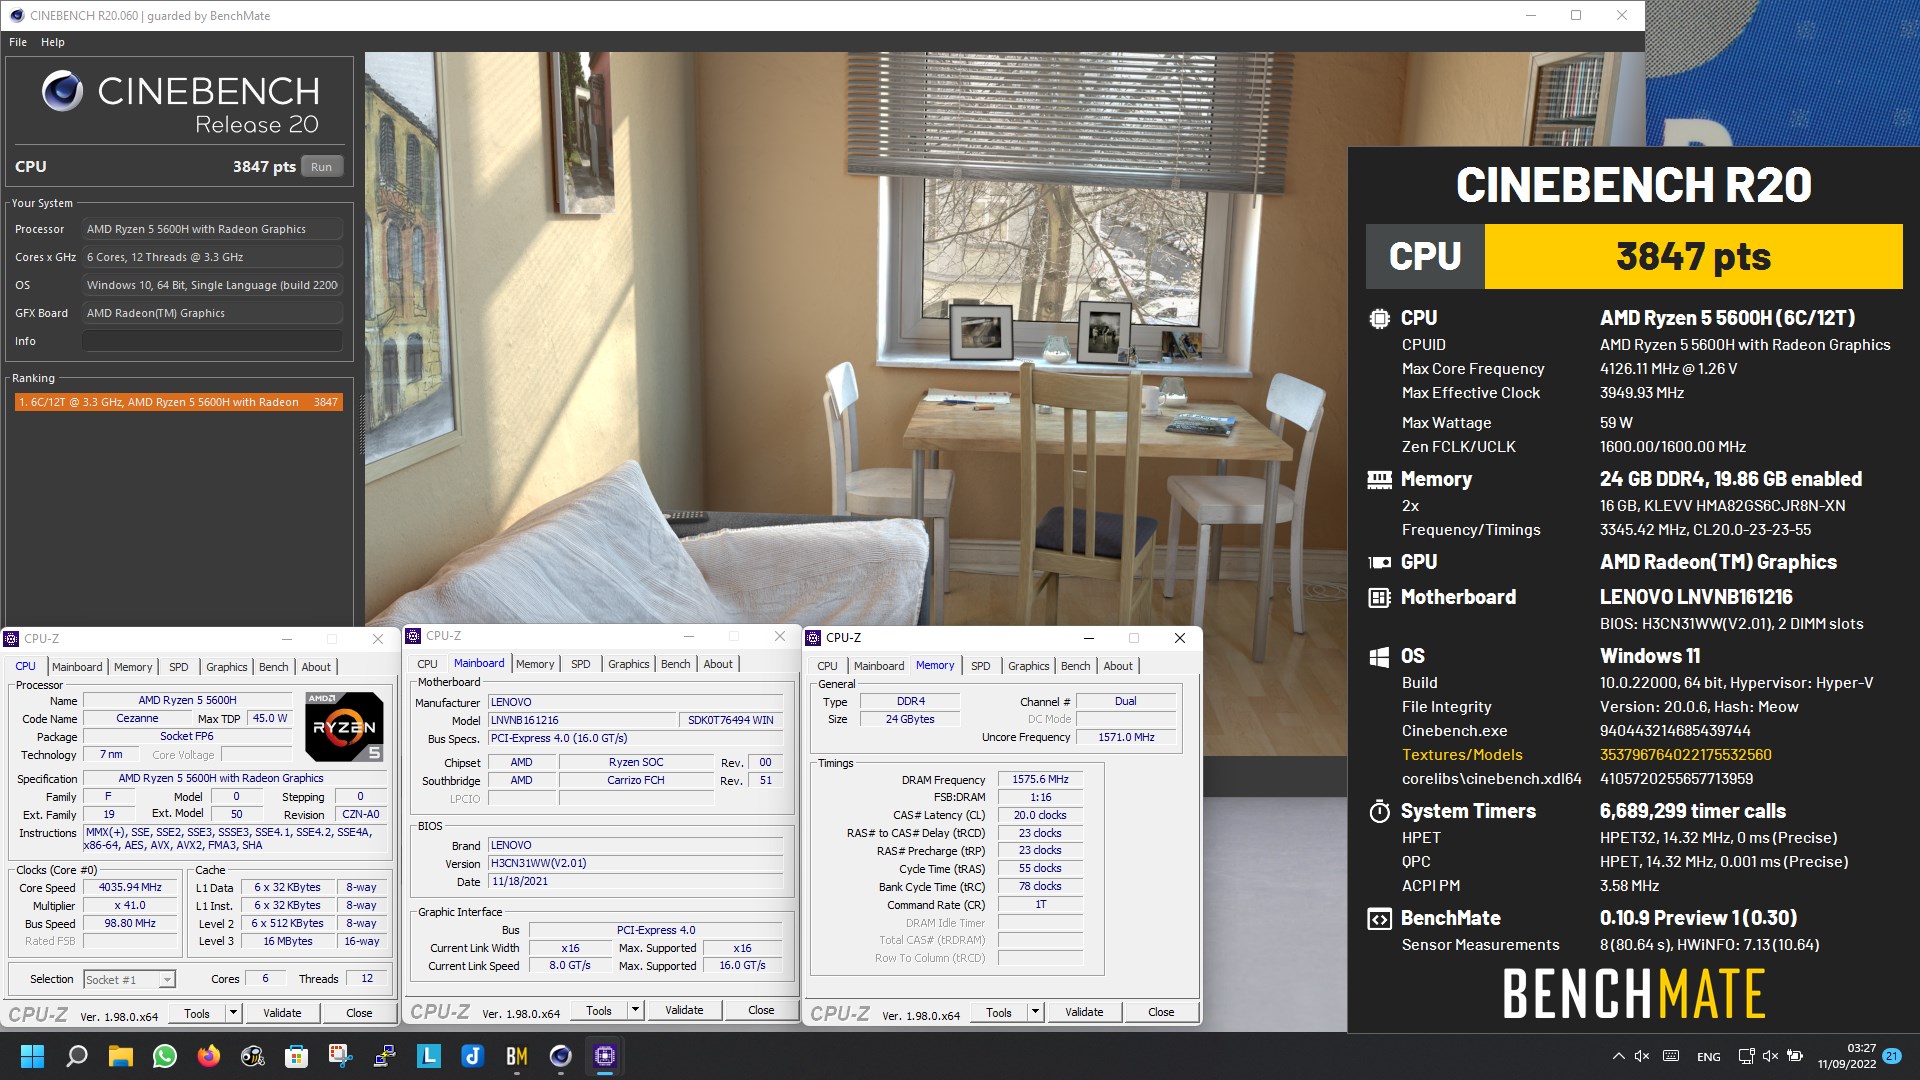Open SPD tab in right CPU-Z window

[x=981, y=666]
